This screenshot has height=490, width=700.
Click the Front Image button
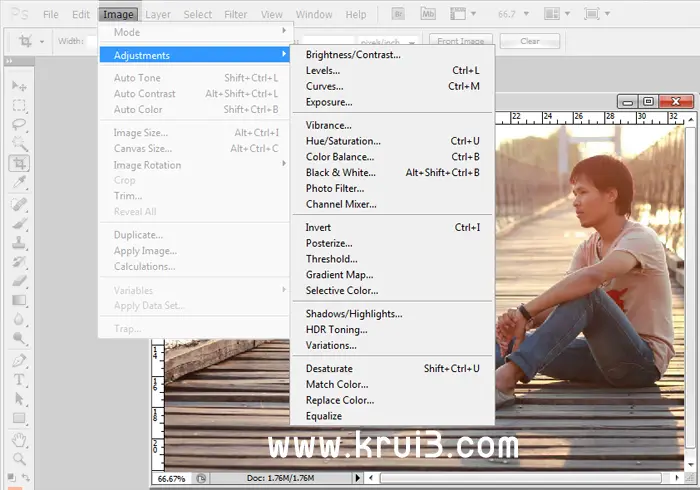point(460,42)
